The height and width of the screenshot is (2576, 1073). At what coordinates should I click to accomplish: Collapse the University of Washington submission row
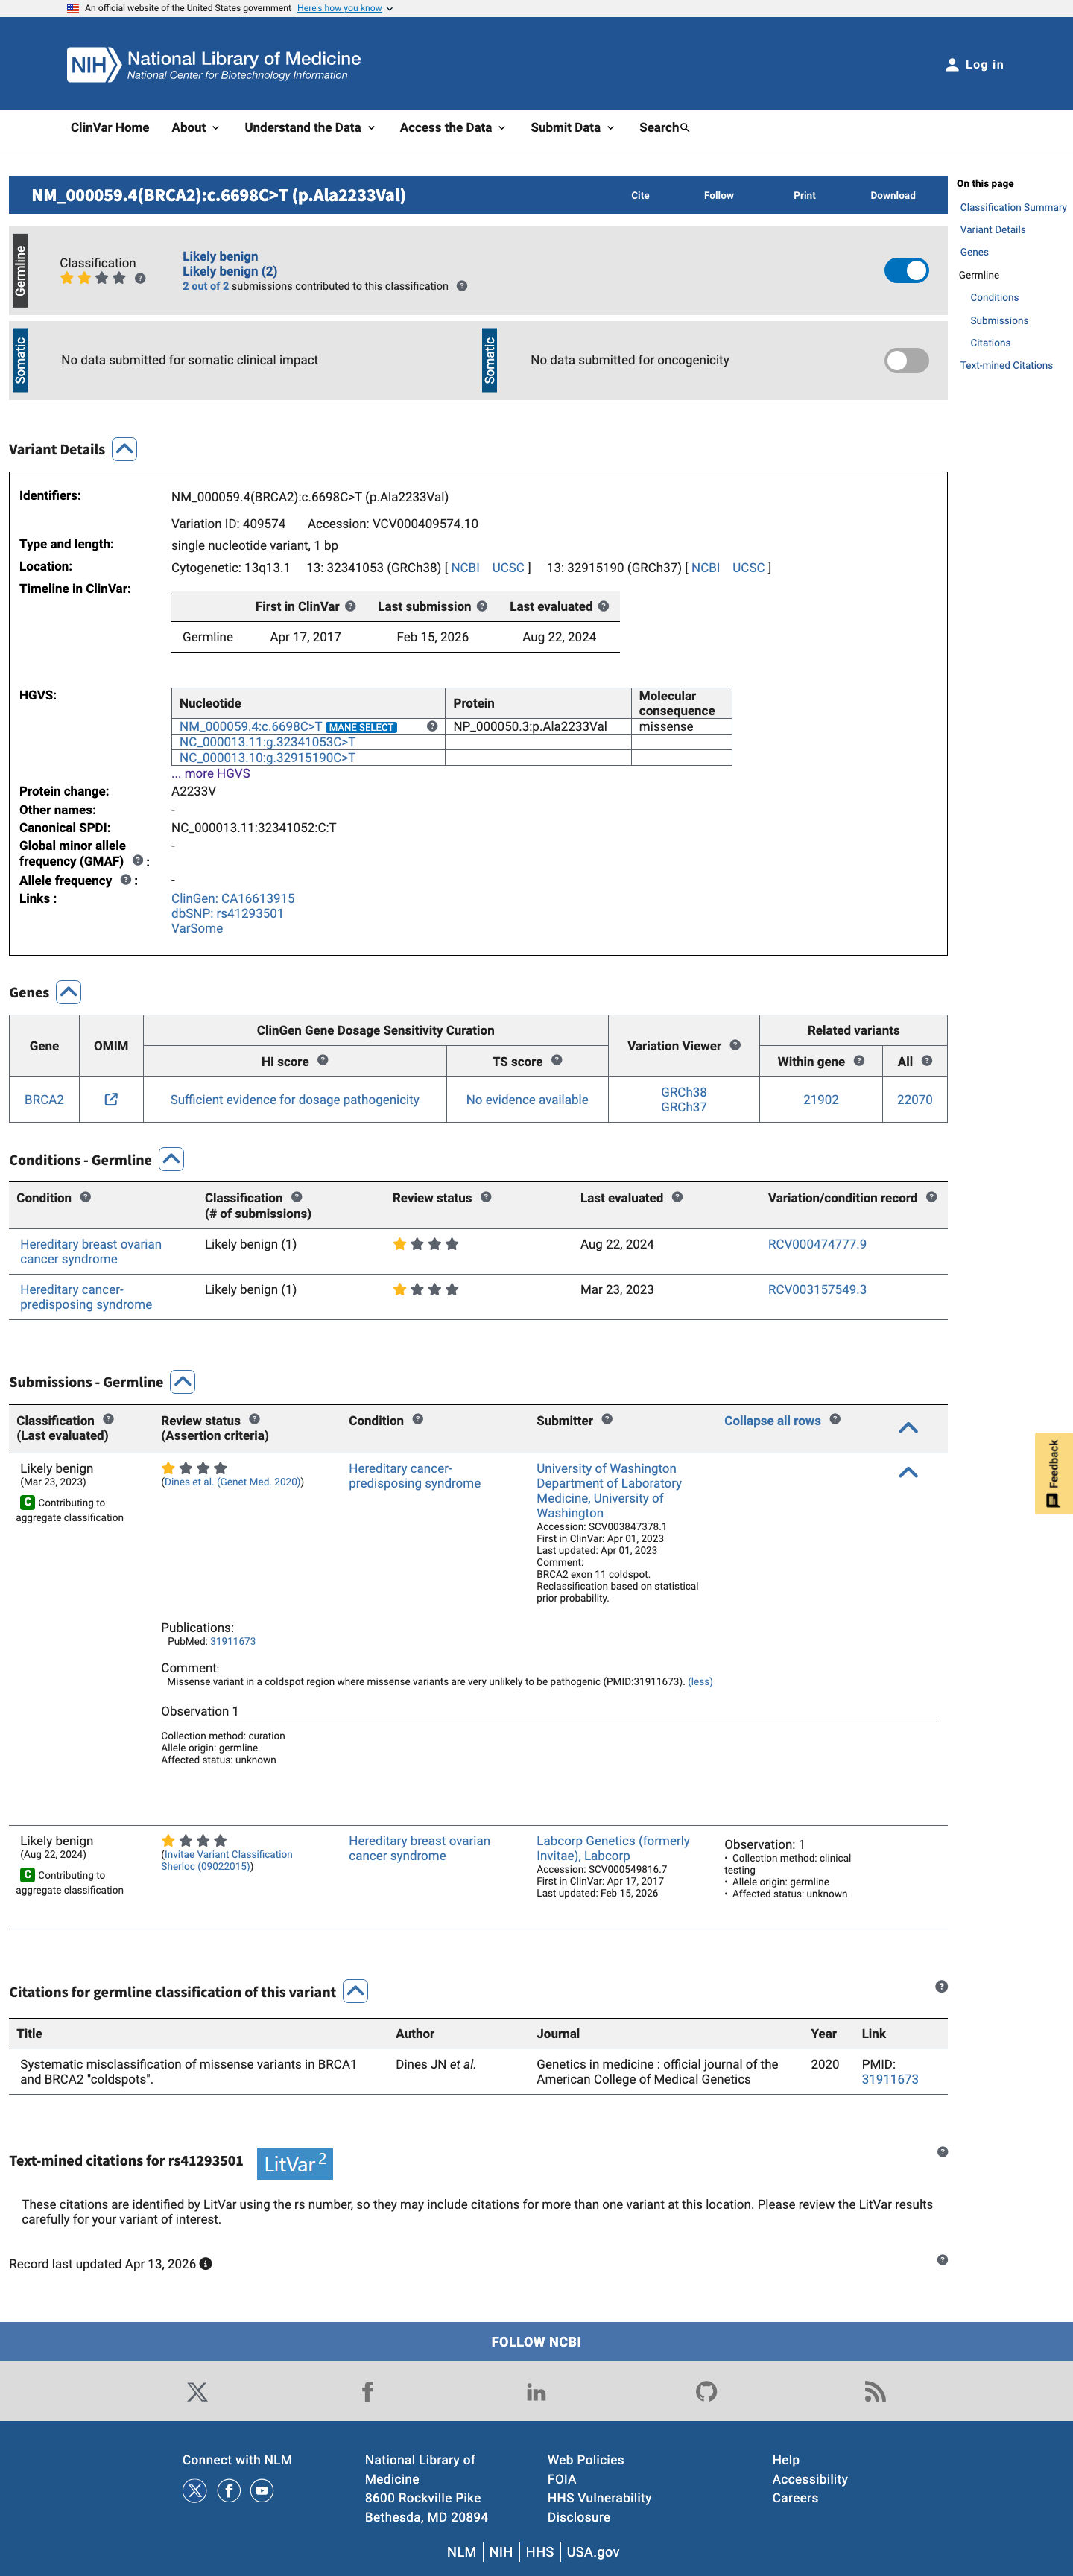point(908,1472)
